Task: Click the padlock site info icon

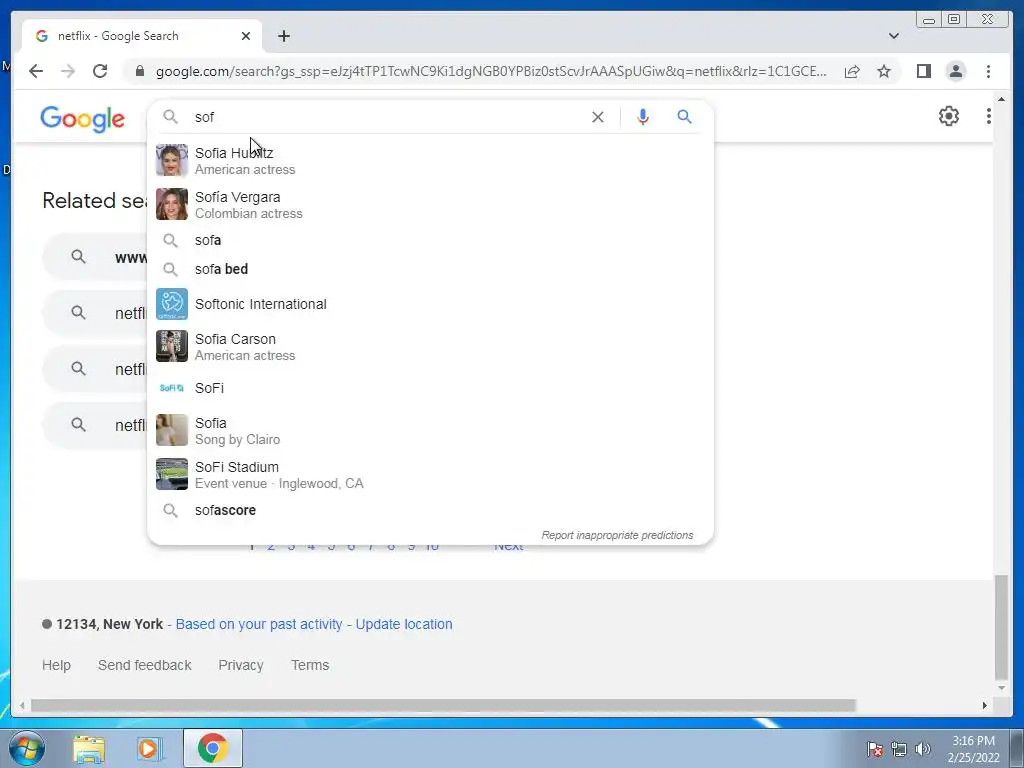Action: (x=139, y=71)
